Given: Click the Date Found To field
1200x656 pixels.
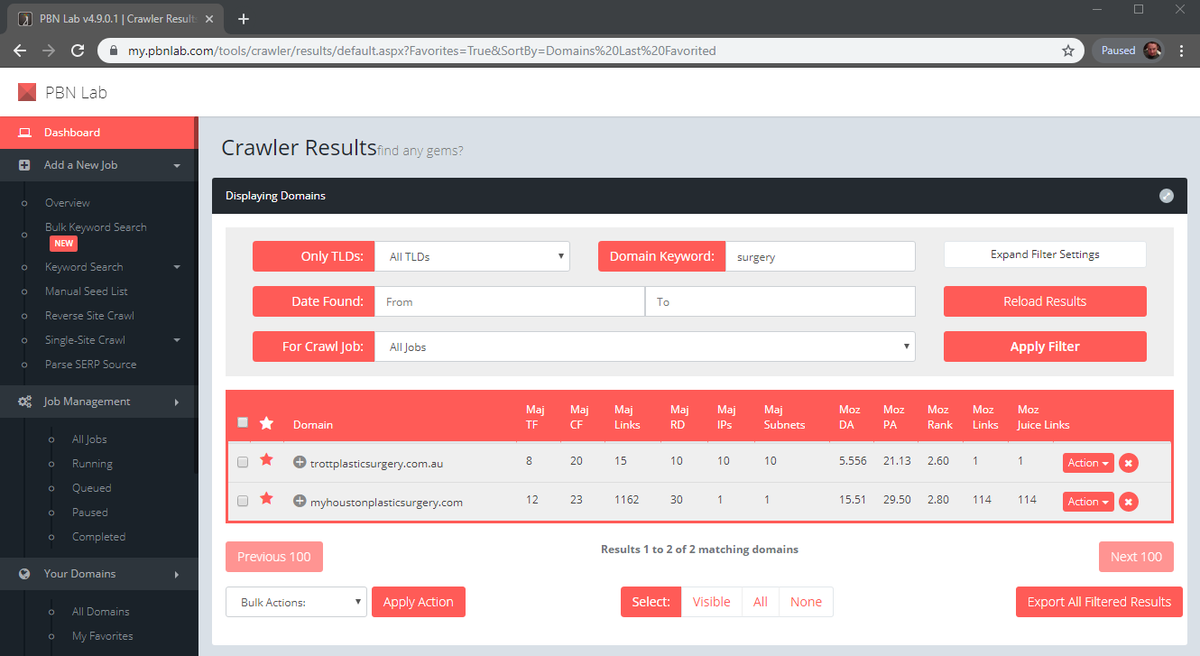Looking at the screenshot, I should (x=781, y=302).
